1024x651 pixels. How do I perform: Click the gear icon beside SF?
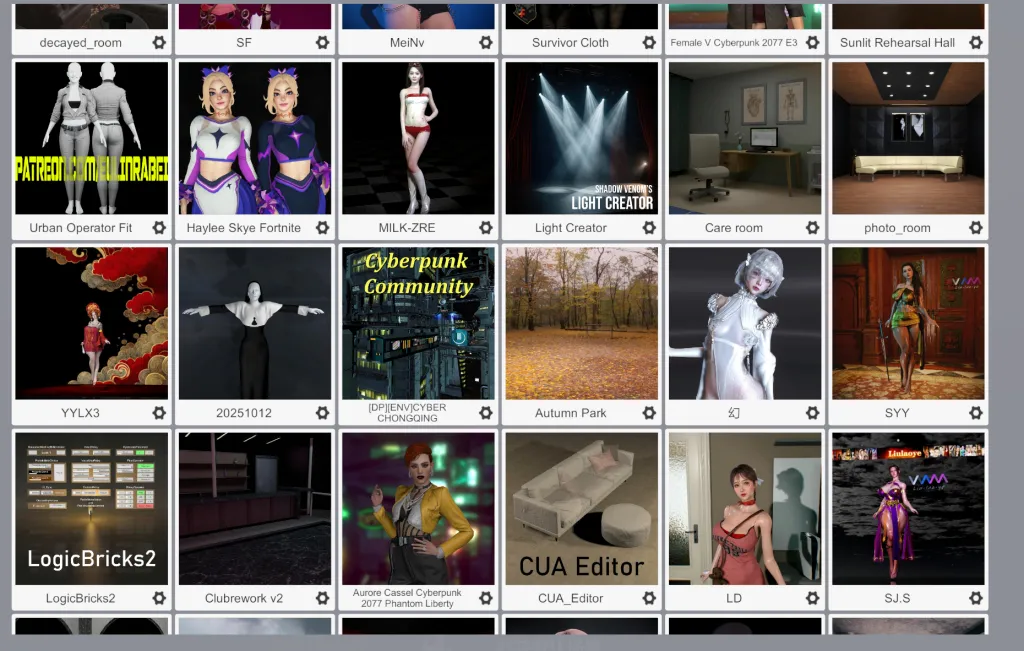pyautogui.click(x=323, y=42)
